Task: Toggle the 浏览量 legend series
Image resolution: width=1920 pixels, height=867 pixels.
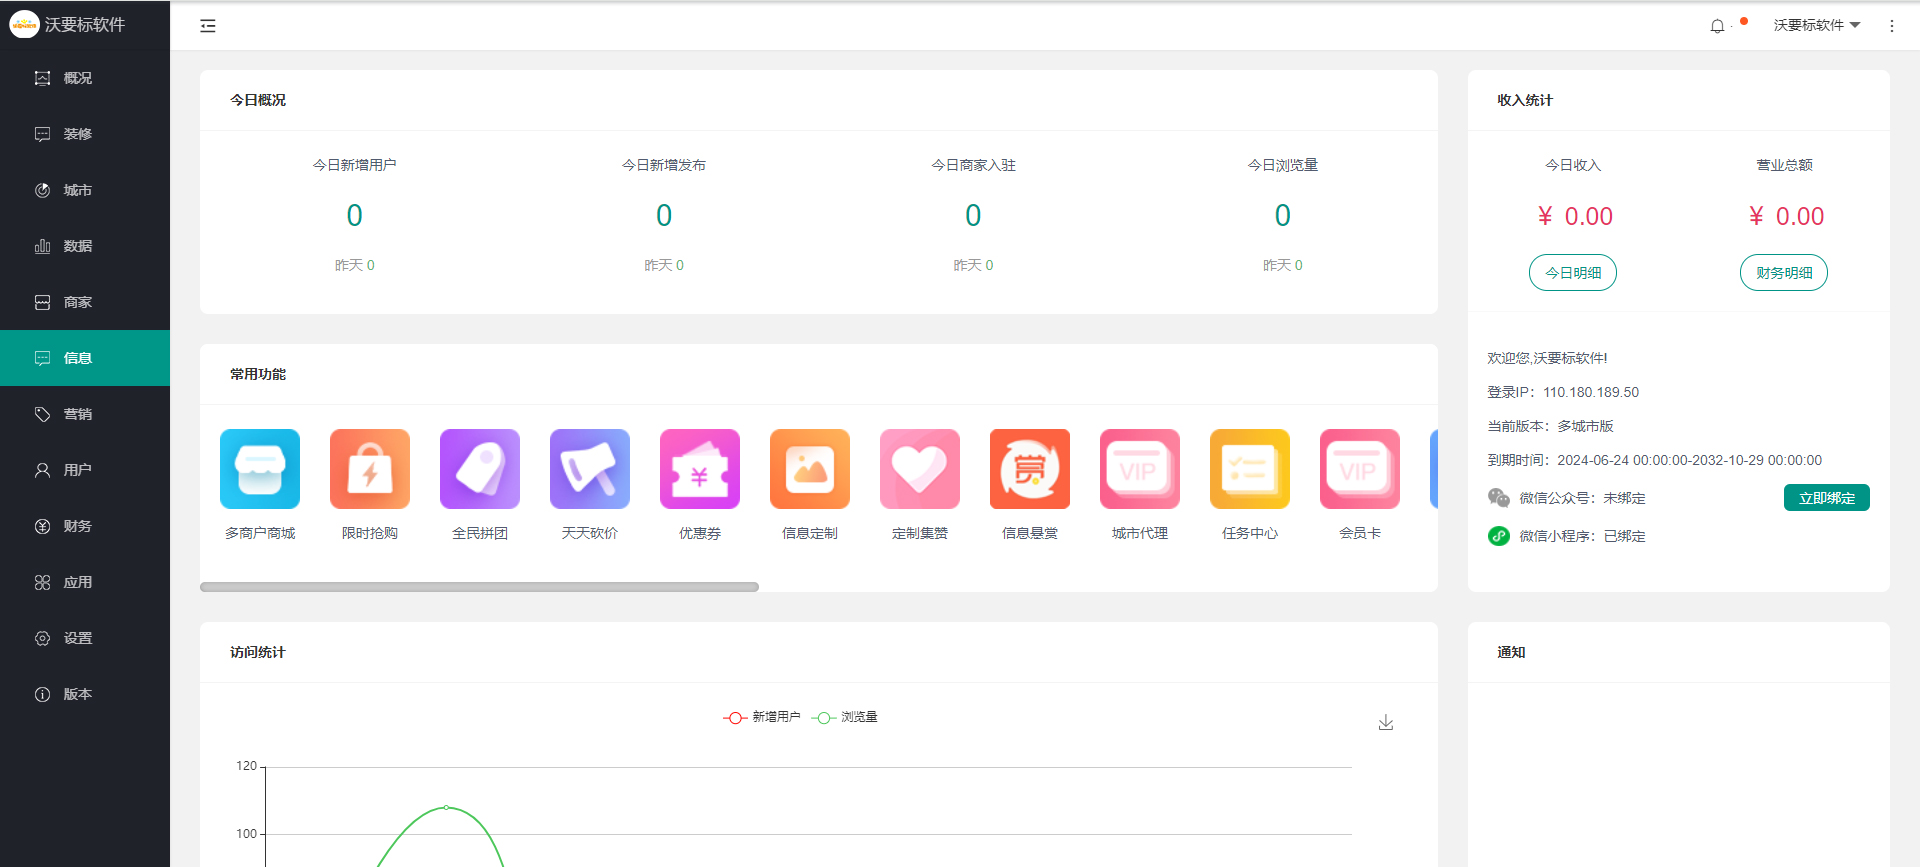Action: tap(845, 717)
